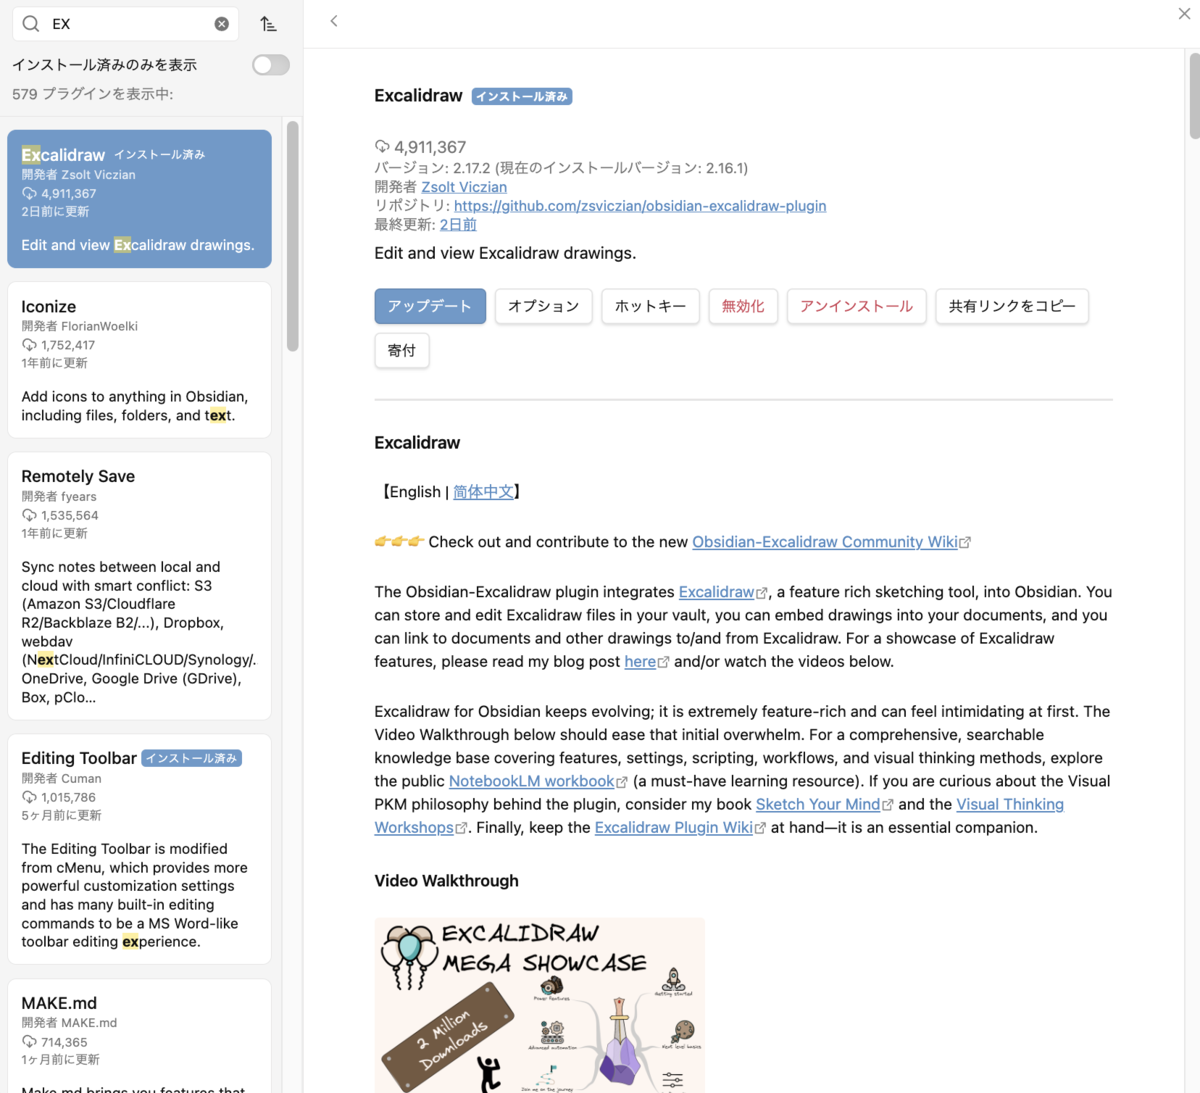This screenshot has height=1093, width=1200.
Task: Open the Sketch Your Mind link
Action: point(824,804)
